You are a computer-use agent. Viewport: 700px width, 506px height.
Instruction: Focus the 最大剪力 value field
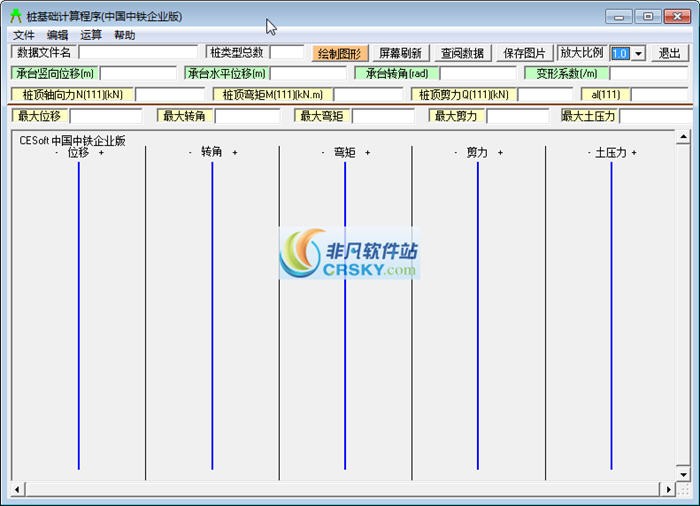(x=518, y=116)
